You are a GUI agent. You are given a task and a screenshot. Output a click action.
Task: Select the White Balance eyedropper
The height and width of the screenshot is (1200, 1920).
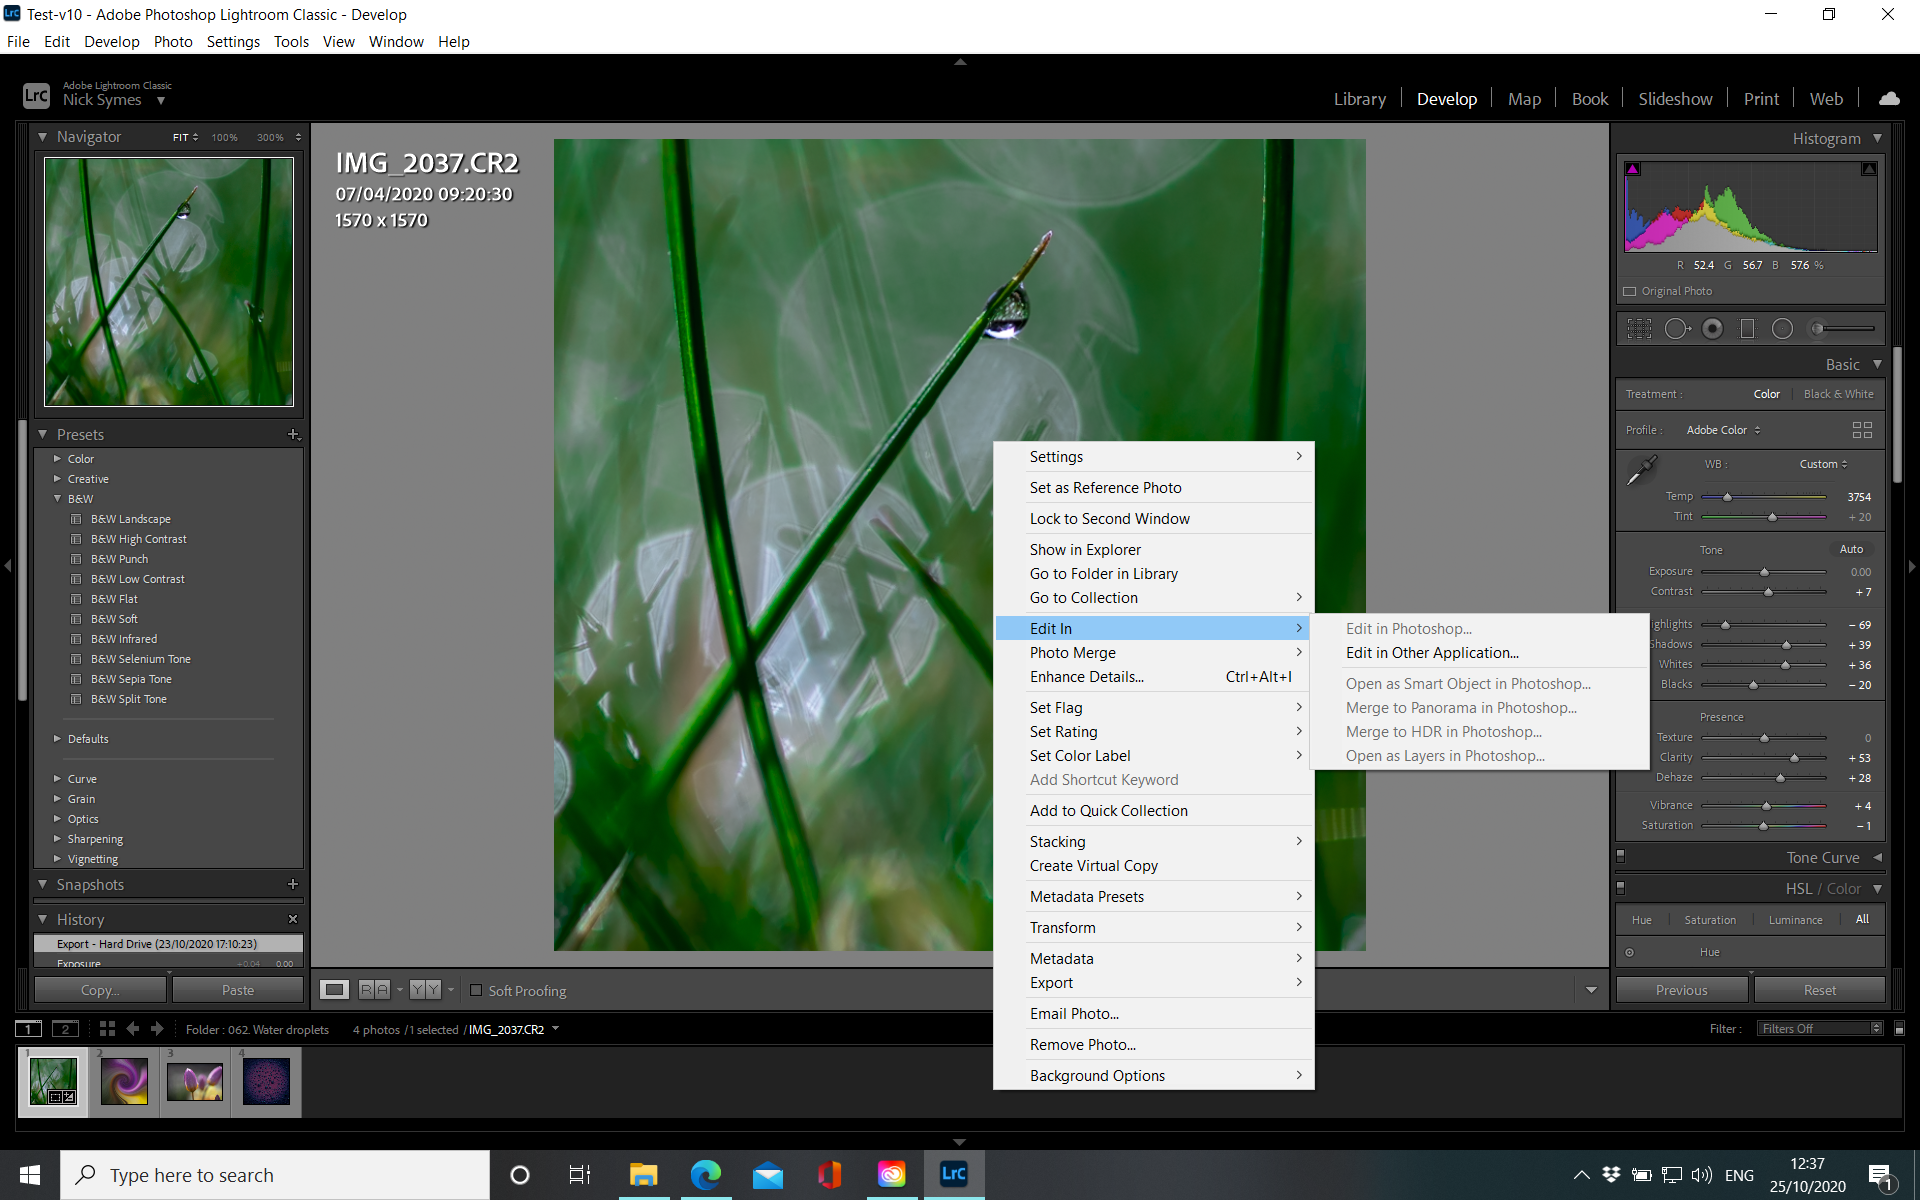tap(1643, 468)
